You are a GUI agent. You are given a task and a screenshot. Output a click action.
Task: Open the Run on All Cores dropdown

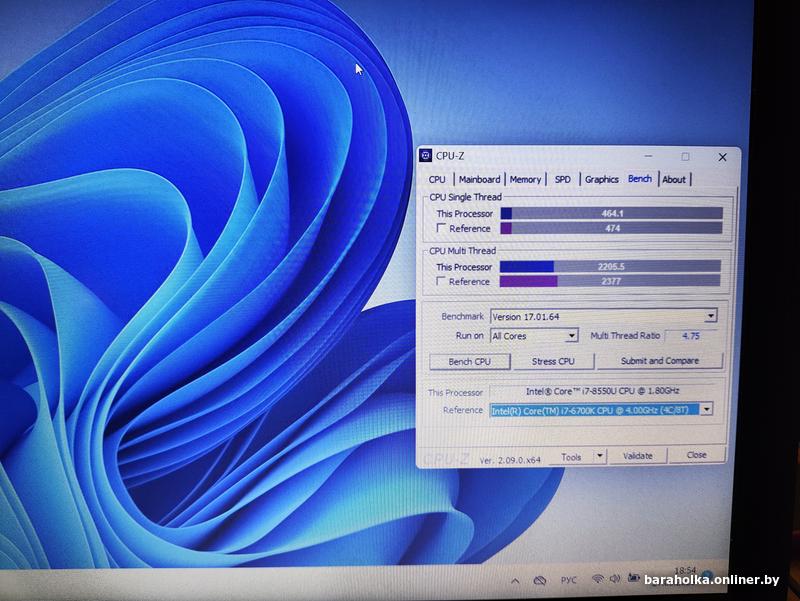(571, 336)
